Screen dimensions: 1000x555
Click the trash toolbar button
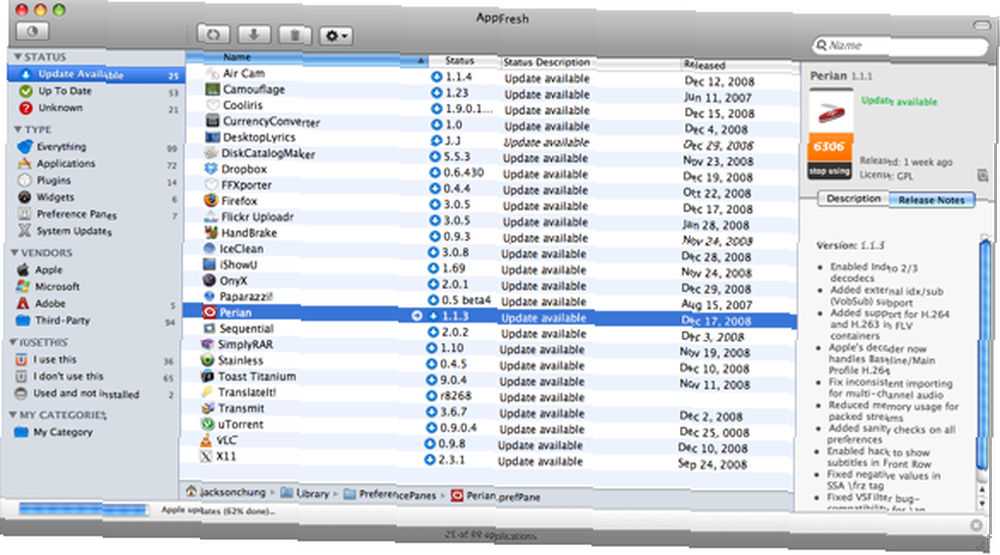pos(294,35)
